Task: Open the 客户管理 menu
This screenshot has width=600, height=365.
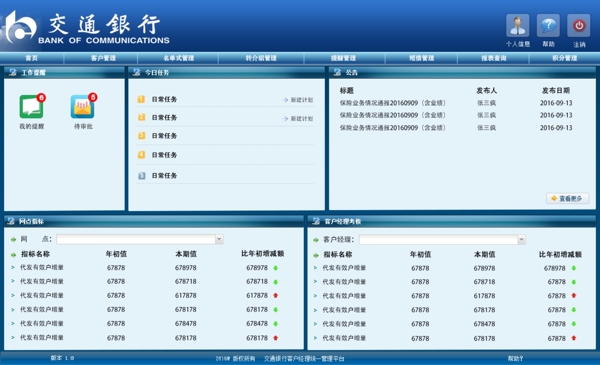Action: pos(103,58)
